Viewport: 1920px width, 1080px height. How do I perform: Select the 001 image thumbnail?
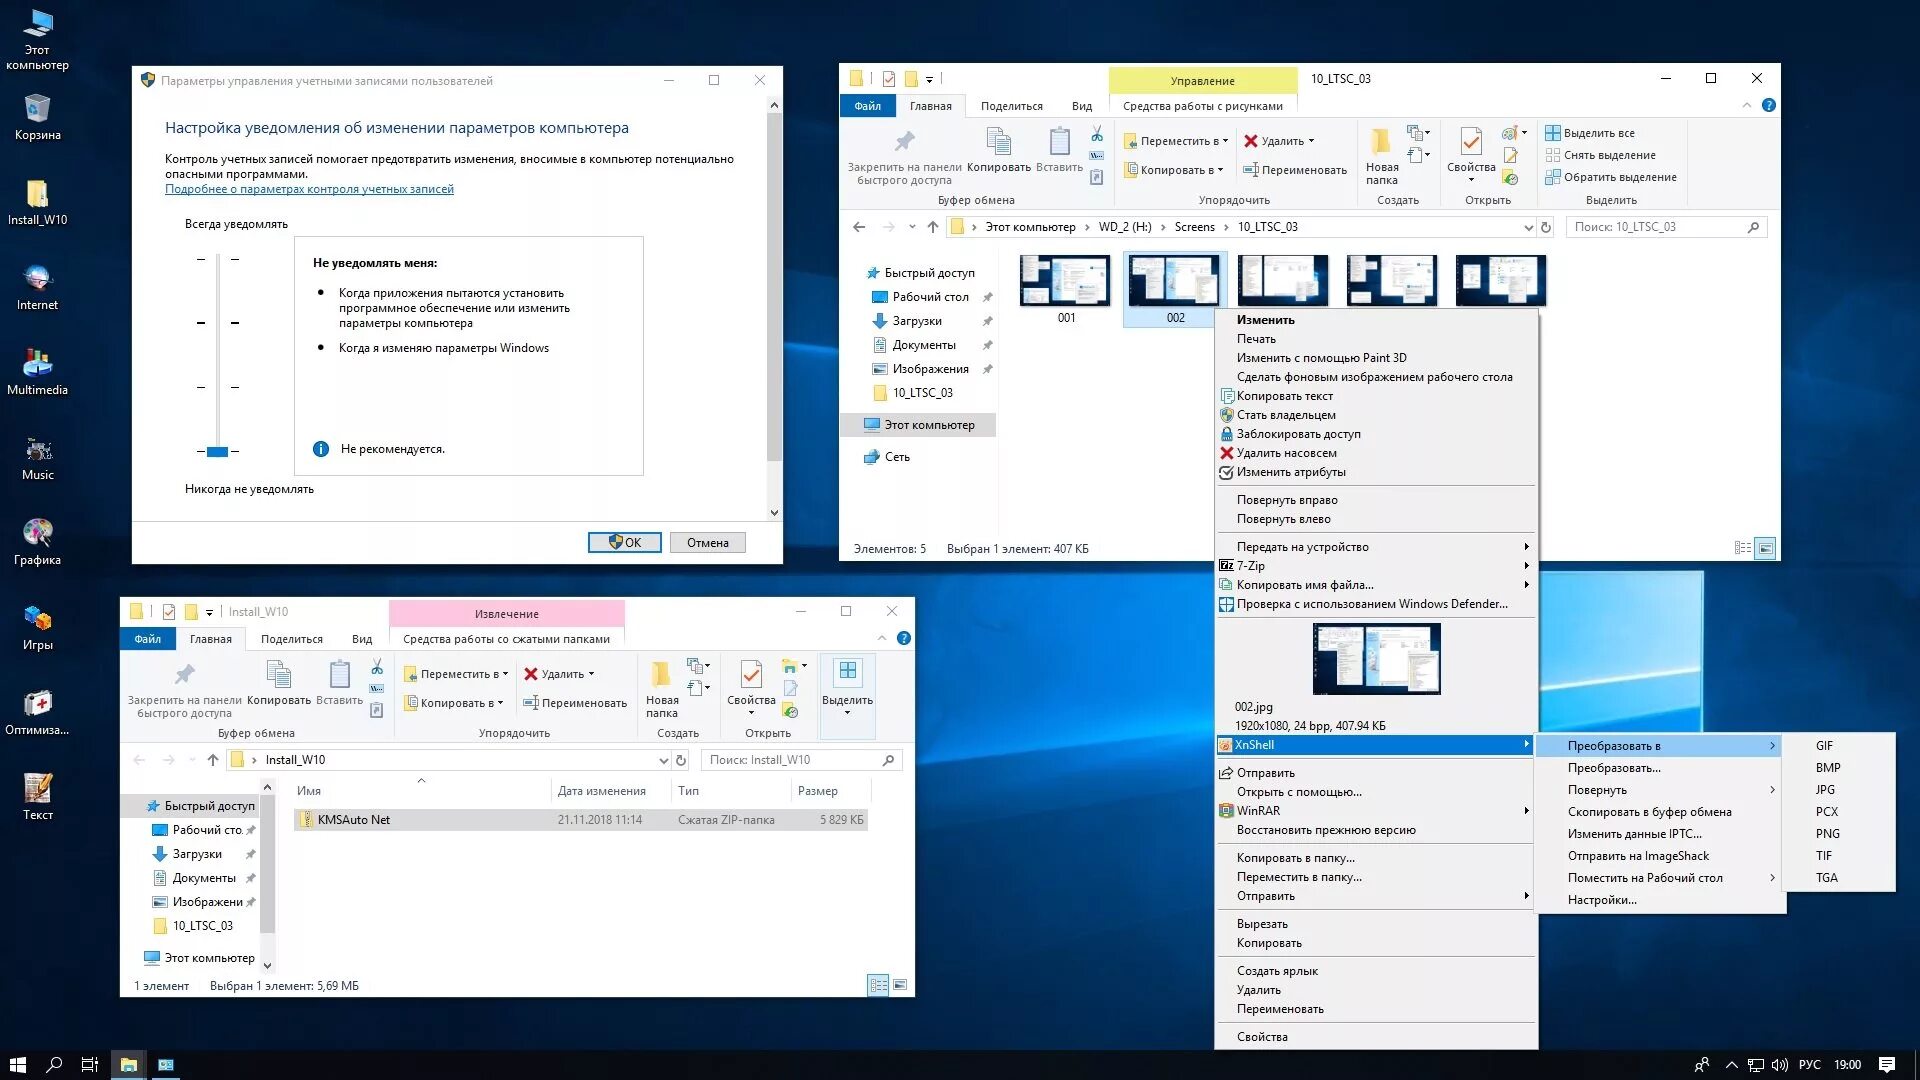pos(1065,282)
